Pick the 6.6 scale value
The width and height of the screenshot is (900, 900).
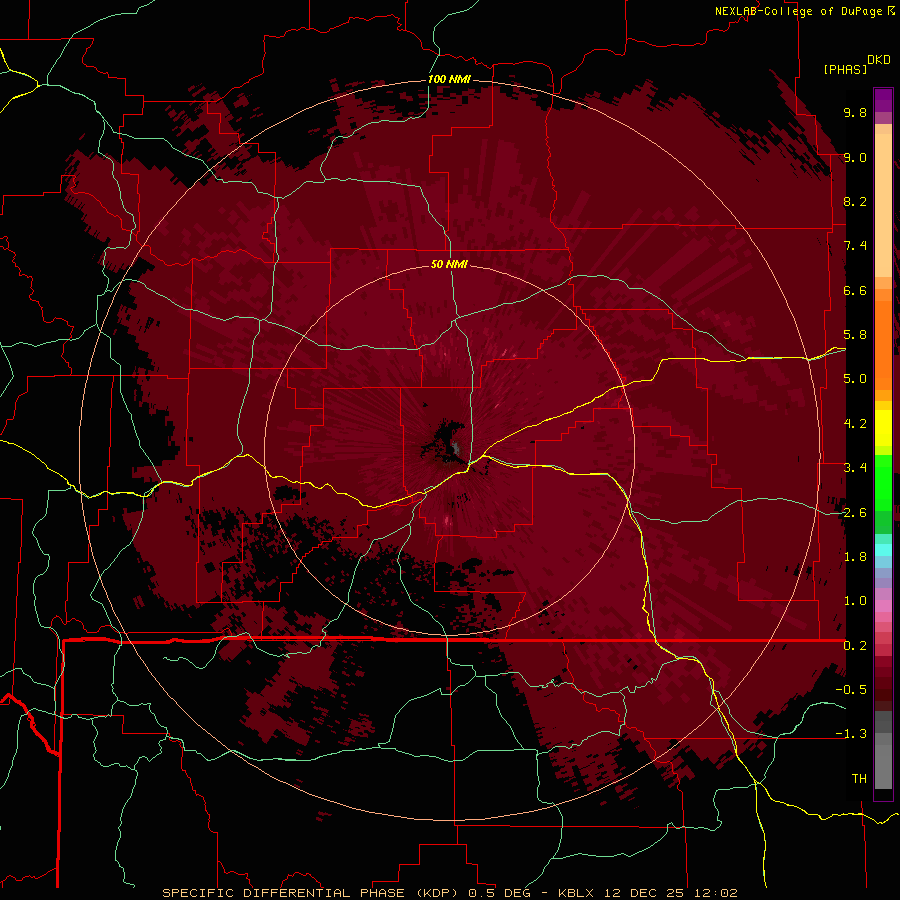click(x=855, y=290)
